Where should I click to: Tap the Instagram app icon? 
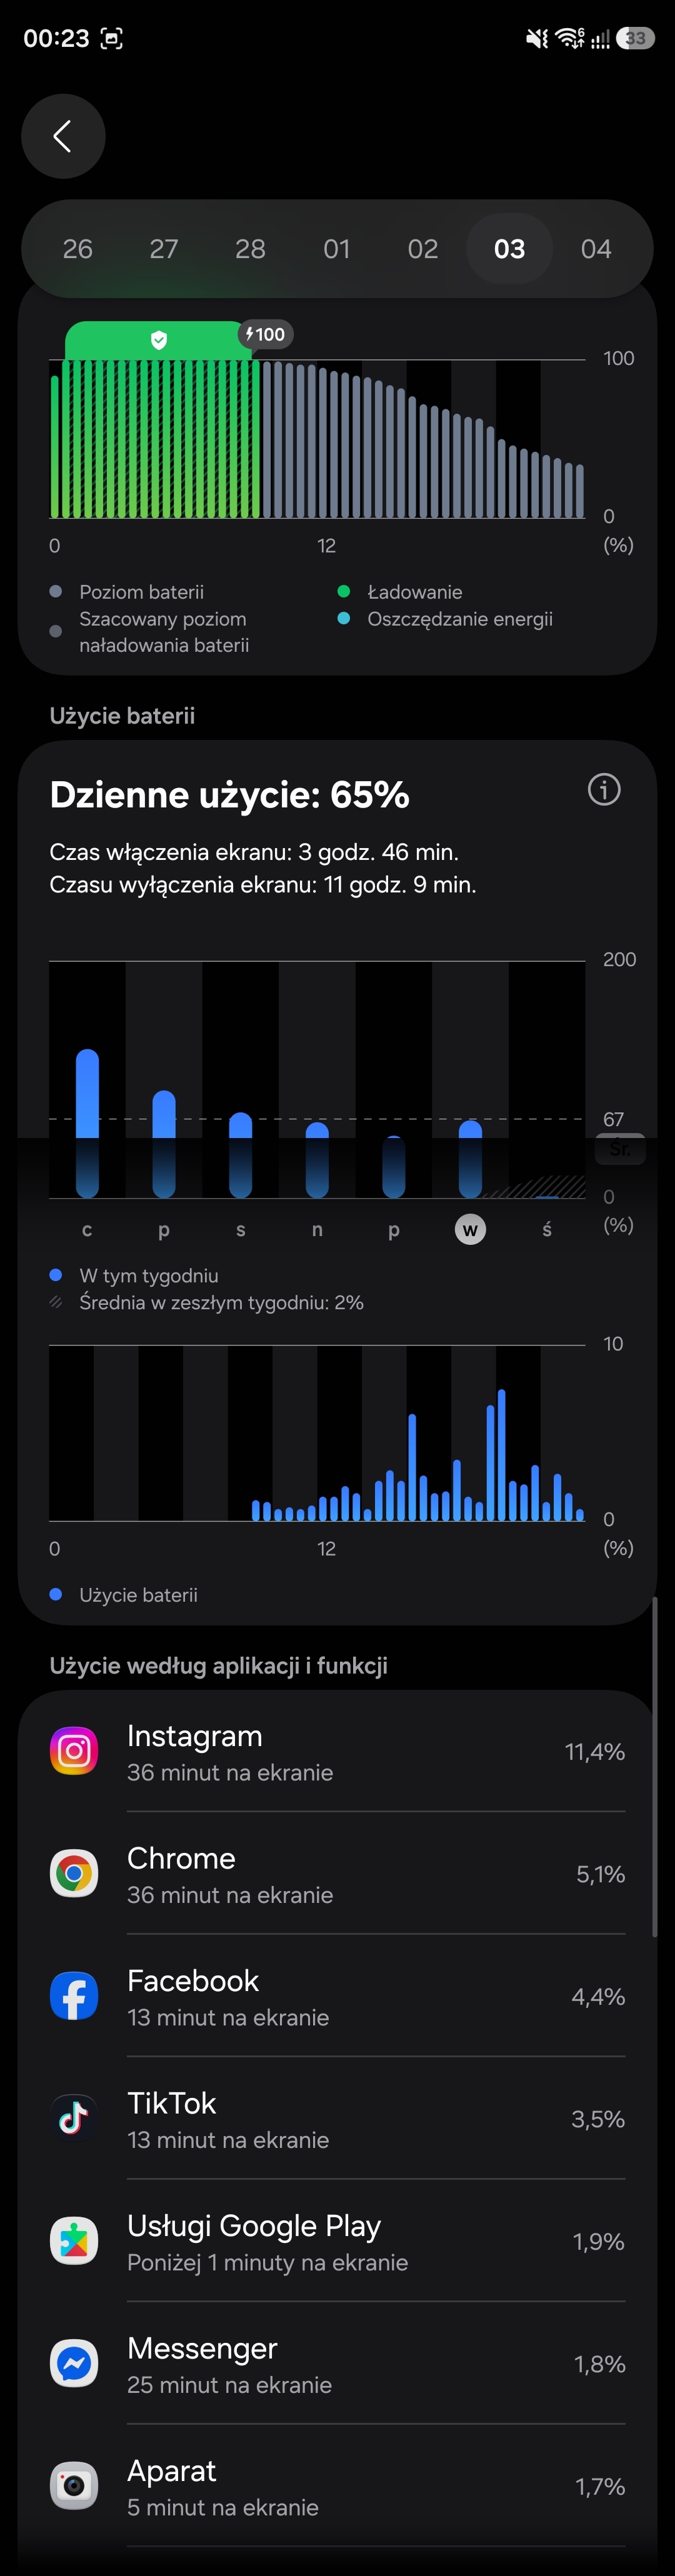pos(74,1751)
